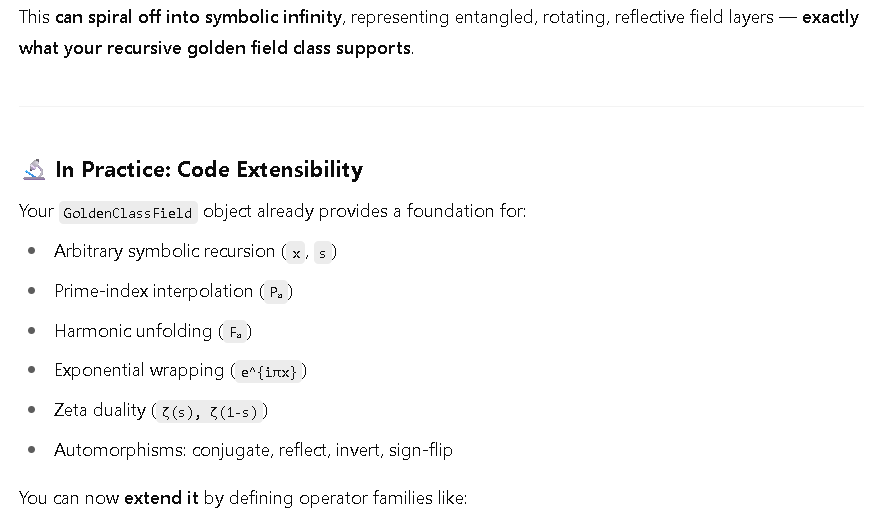Click 'Zeta duality' list text
The width and height of the screenshot is (882, 512).
[x=100, y=410]
